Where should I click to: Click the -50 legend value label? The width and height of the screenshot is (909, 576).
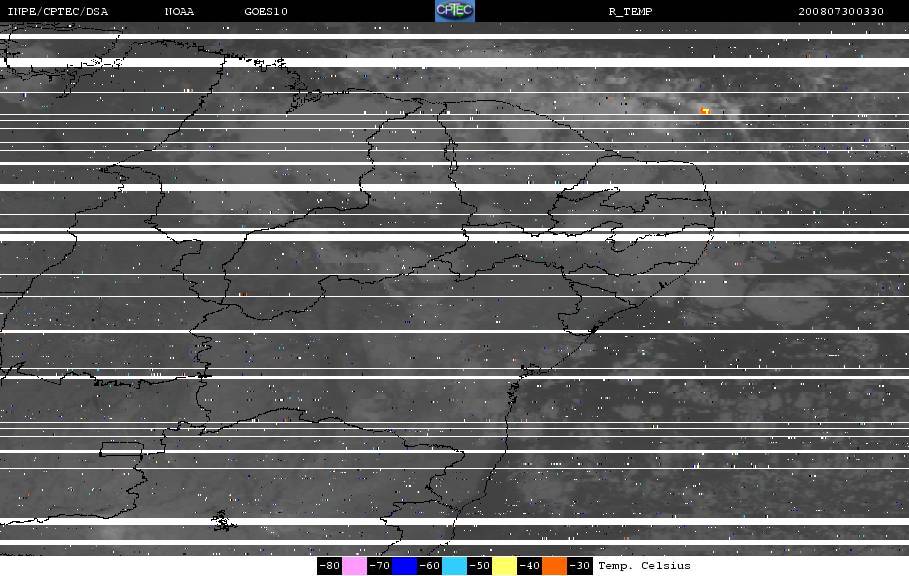(479, 566)
